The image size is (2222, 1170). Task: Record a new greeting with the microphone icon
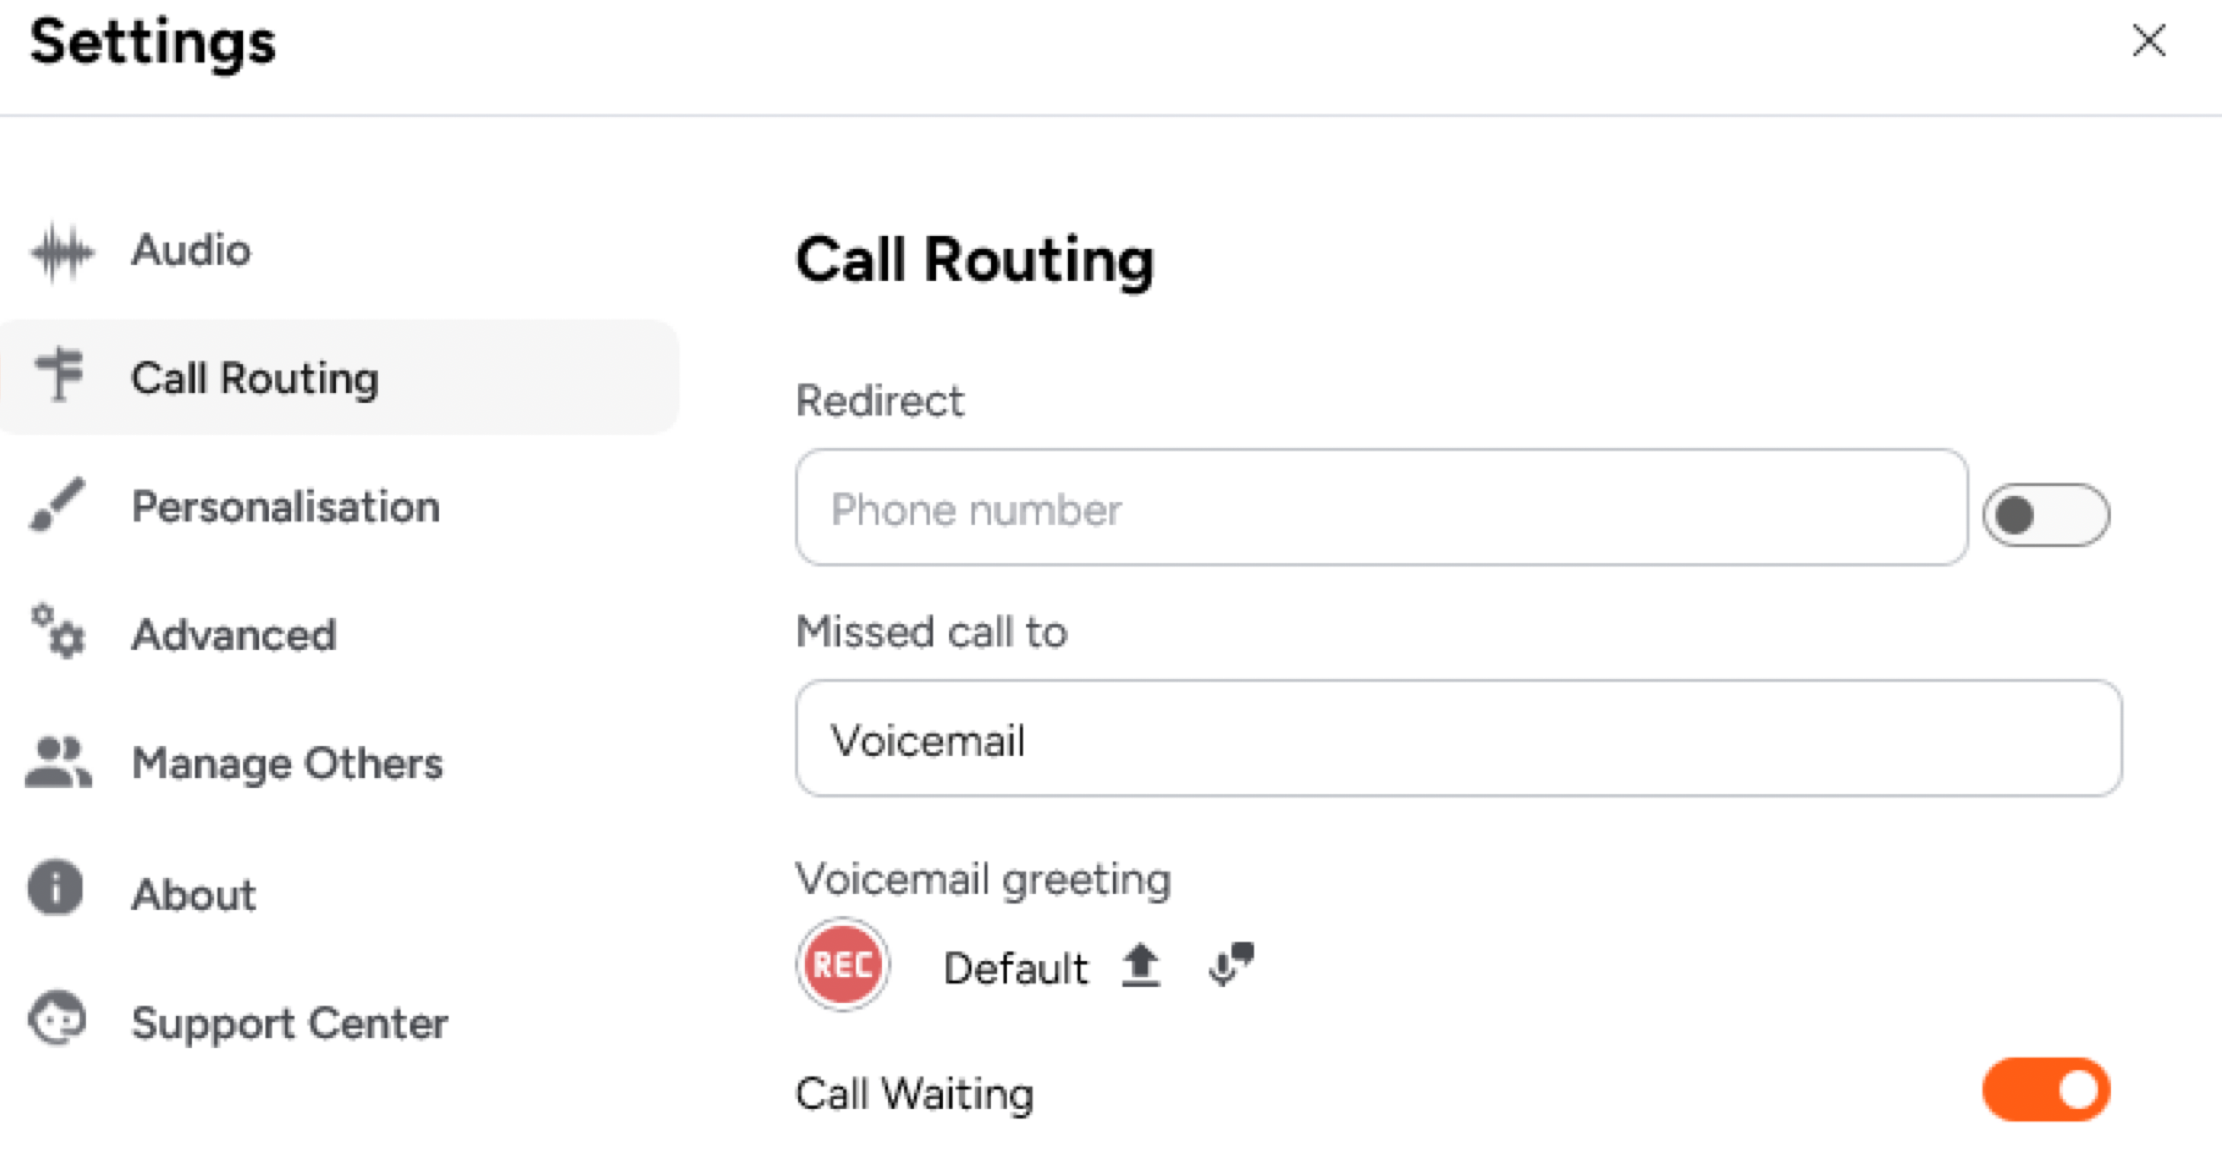[x=1226, y=964]
